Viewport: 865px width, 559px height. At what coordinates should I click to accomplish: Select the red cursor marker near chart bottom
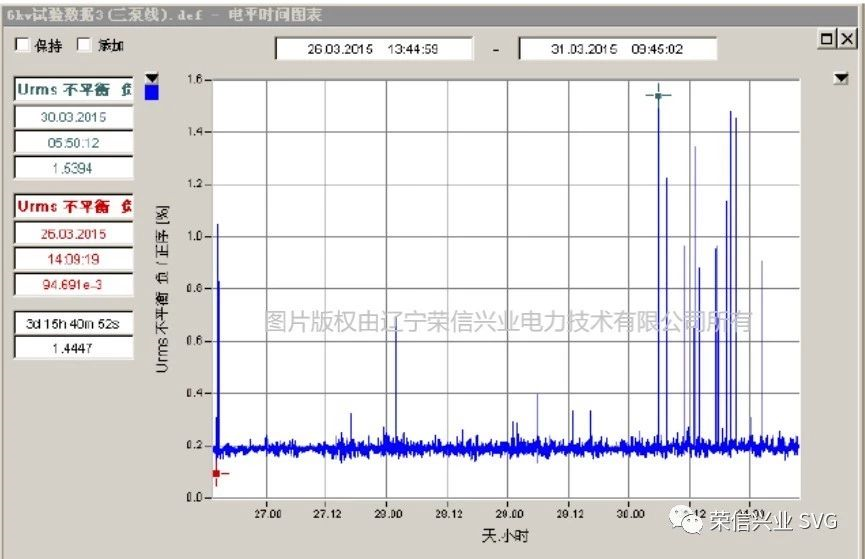coord(216,473)
